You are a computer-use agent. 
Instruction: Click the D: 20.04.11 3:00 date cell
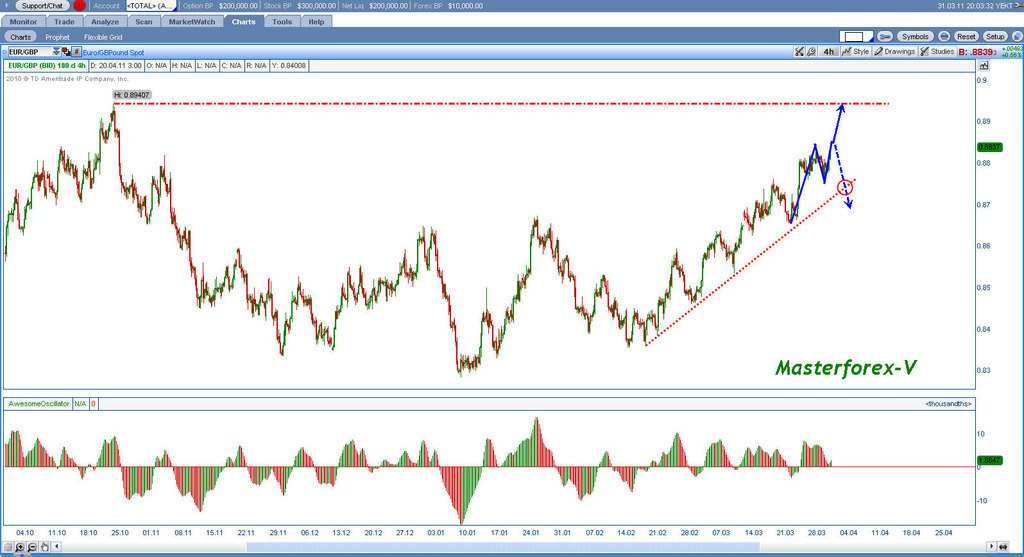[x=116, y=65]
